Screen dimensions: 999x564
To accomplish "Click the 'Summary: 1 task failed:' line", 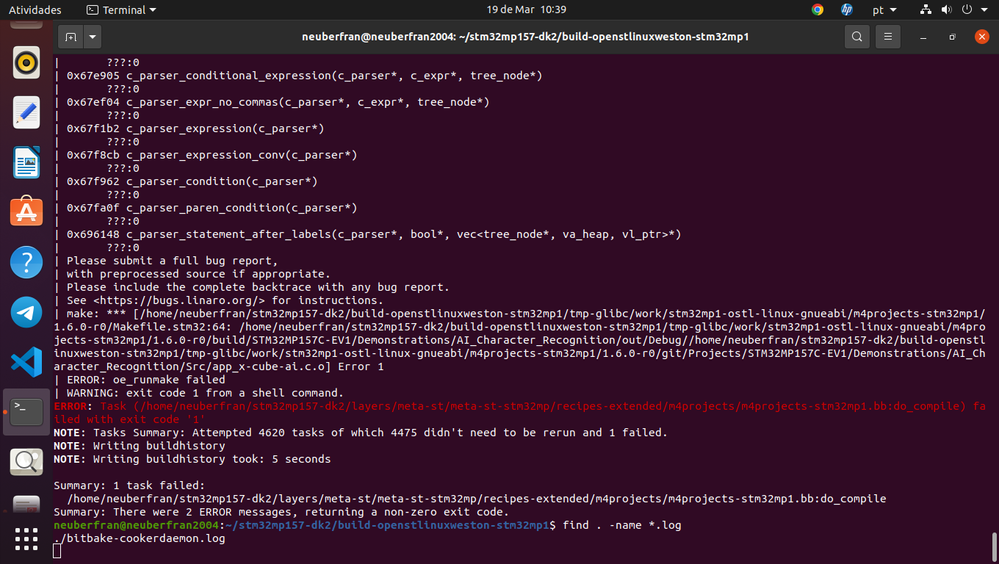I will pos(129,486).
